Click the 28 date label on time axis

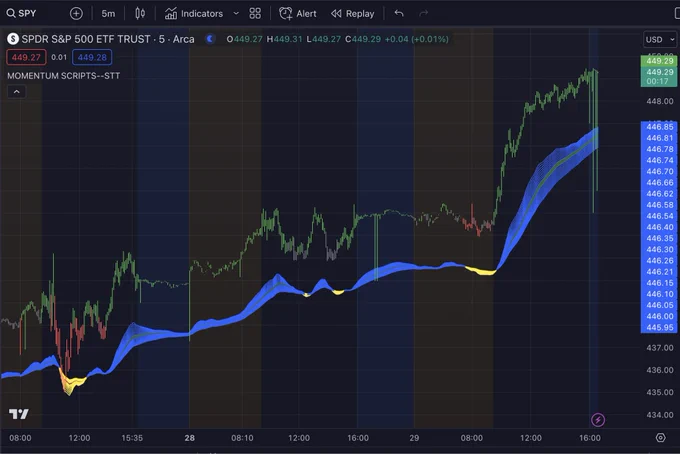click(x=190, y=438)
